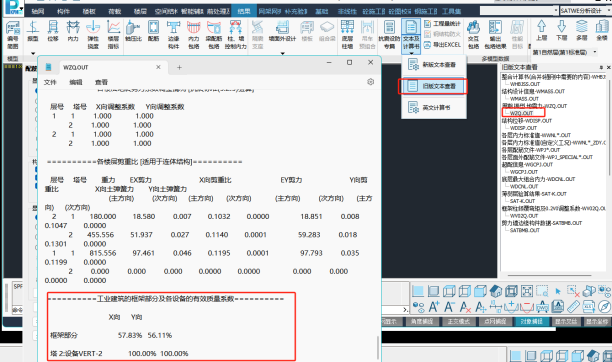The height and width of the screenshot is (362, 612).
Task: Open the 输出包络结果 tool
Action: click(x=495, y=35)
